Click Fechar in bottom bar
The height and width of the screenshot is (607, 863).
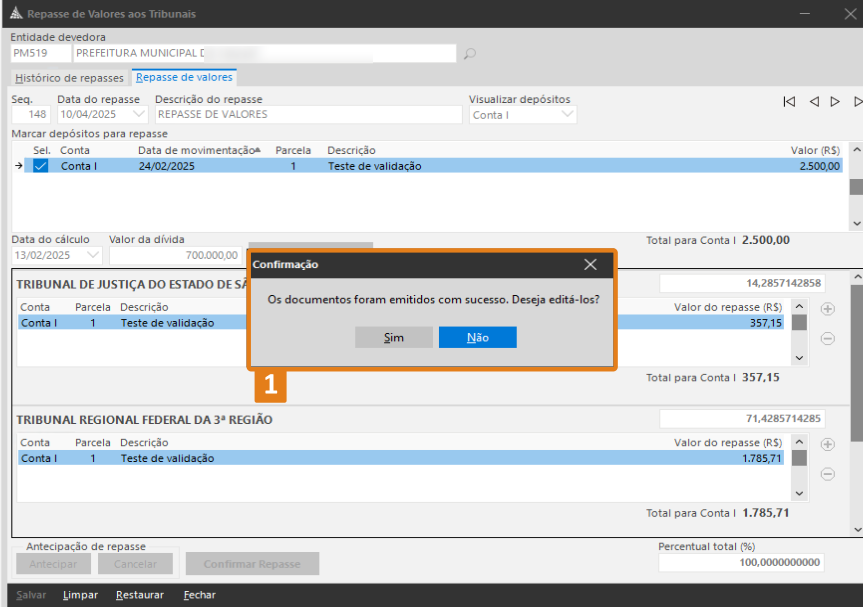tap(199, 595)
